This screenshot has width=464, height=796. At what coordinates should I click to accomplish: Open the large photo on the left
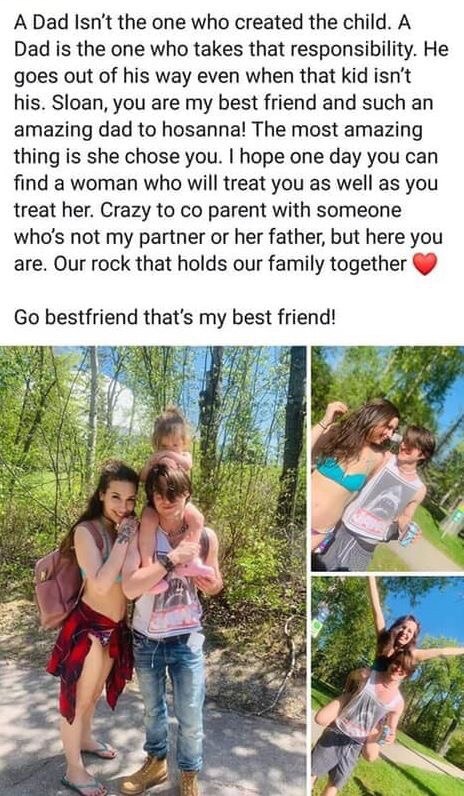point(153,571)
